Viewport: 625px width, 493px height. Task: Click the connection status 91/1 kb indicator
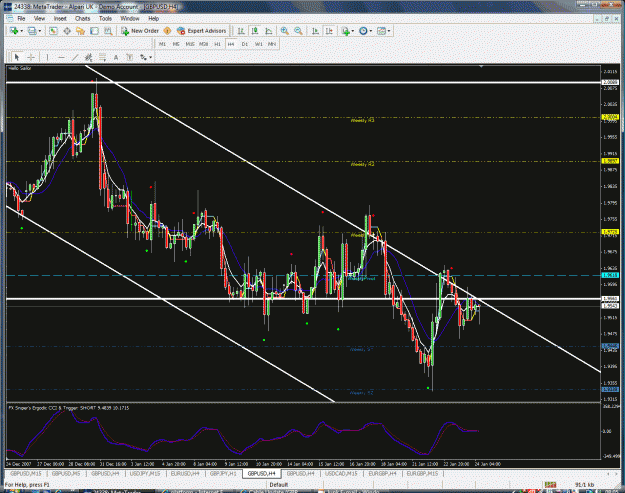584,485
